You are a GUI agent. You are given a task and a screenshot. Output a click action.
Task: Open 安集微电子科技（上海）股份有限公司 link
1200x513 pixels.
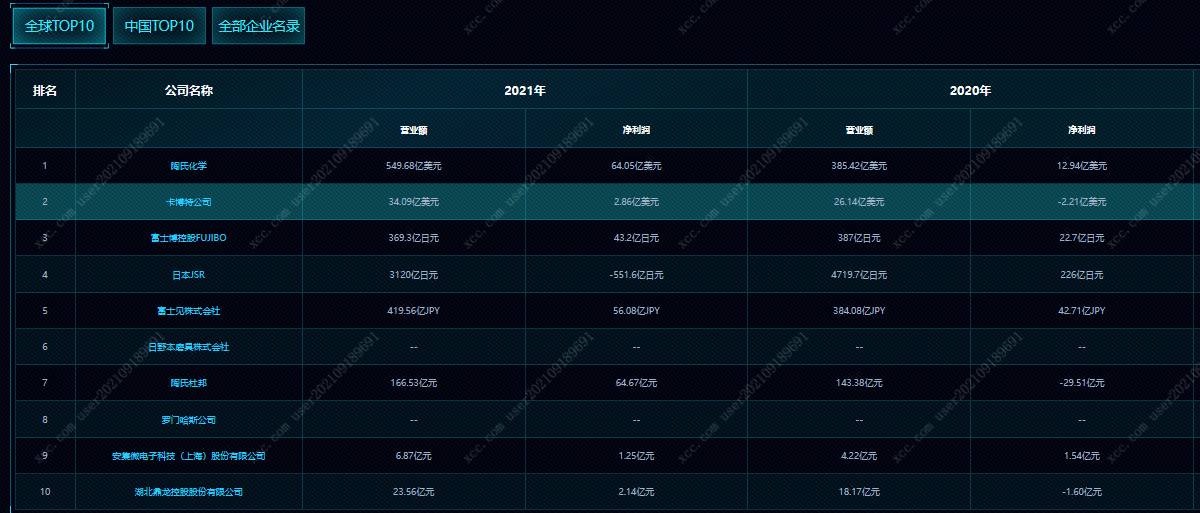click(188, 456)
